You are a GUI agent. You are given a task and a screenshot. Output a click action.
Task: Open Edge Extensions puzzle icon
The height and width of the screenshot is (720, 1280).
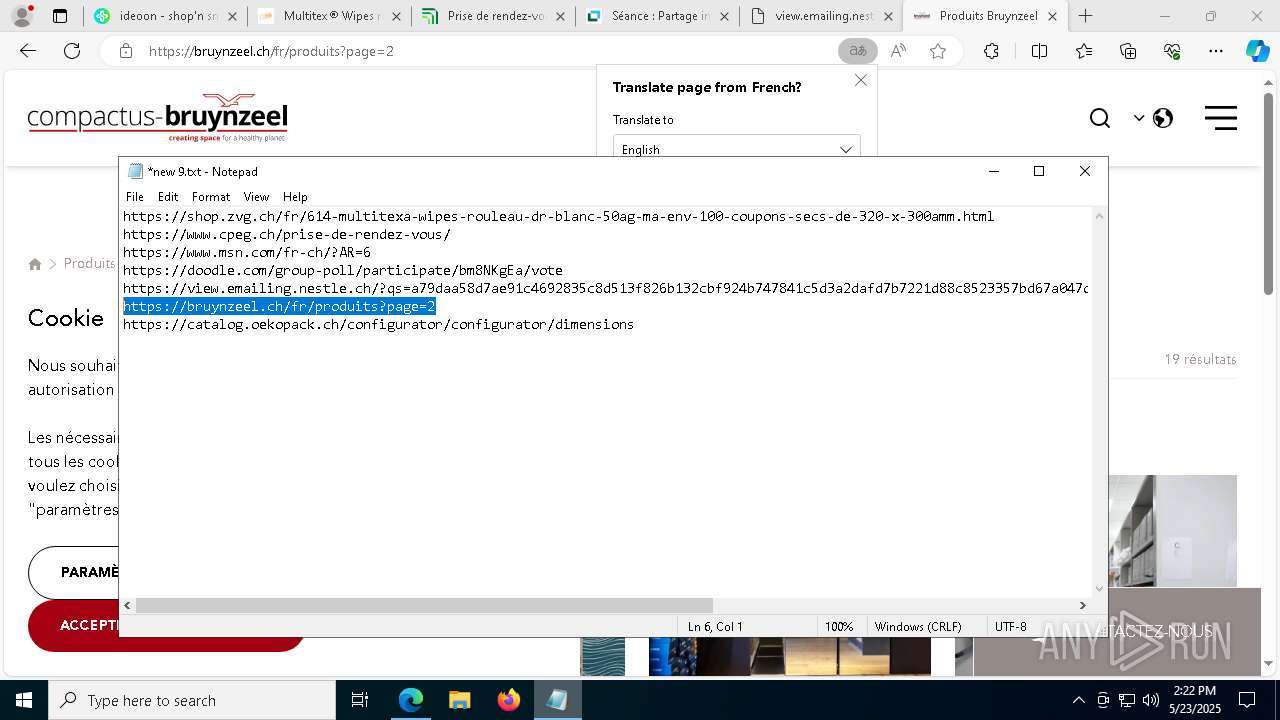coord(991,51)
